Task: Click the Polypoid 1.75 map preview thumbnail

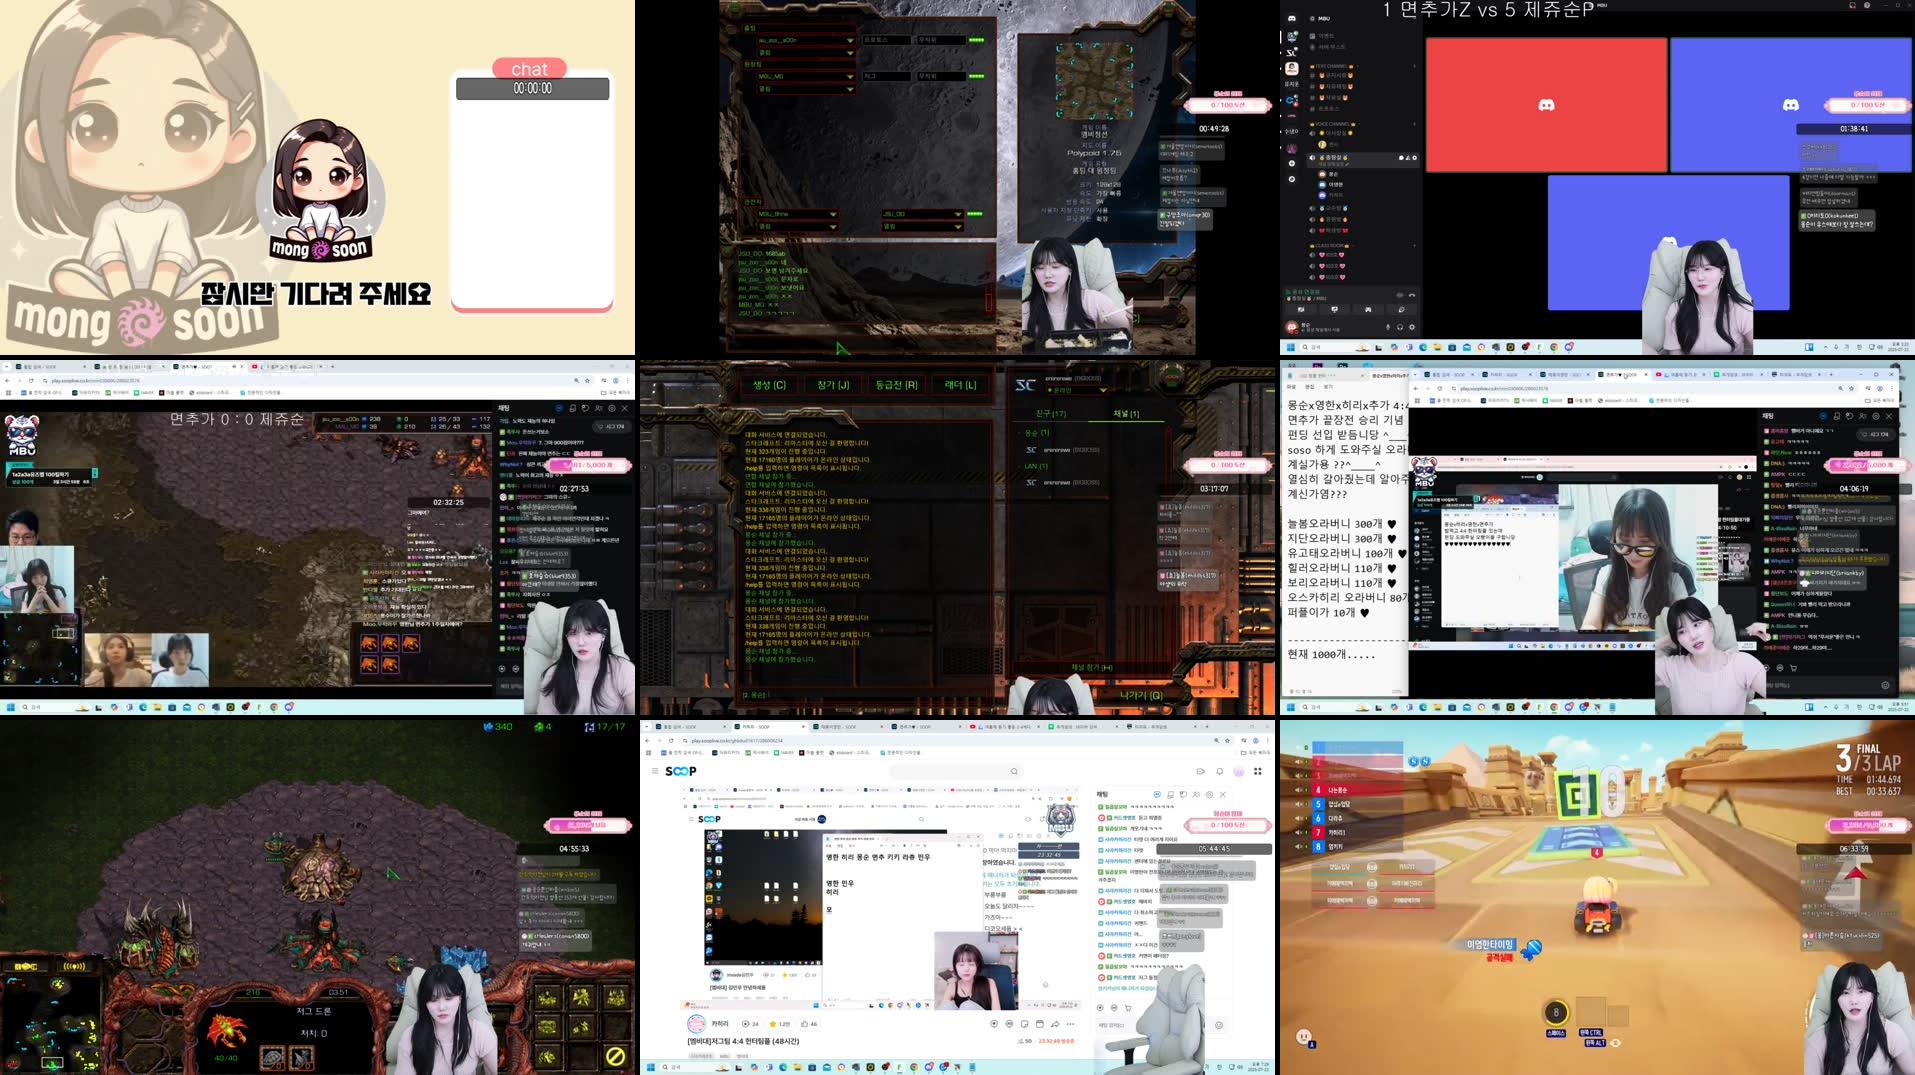Action: pyautogui.click(x=1095, y=80)
